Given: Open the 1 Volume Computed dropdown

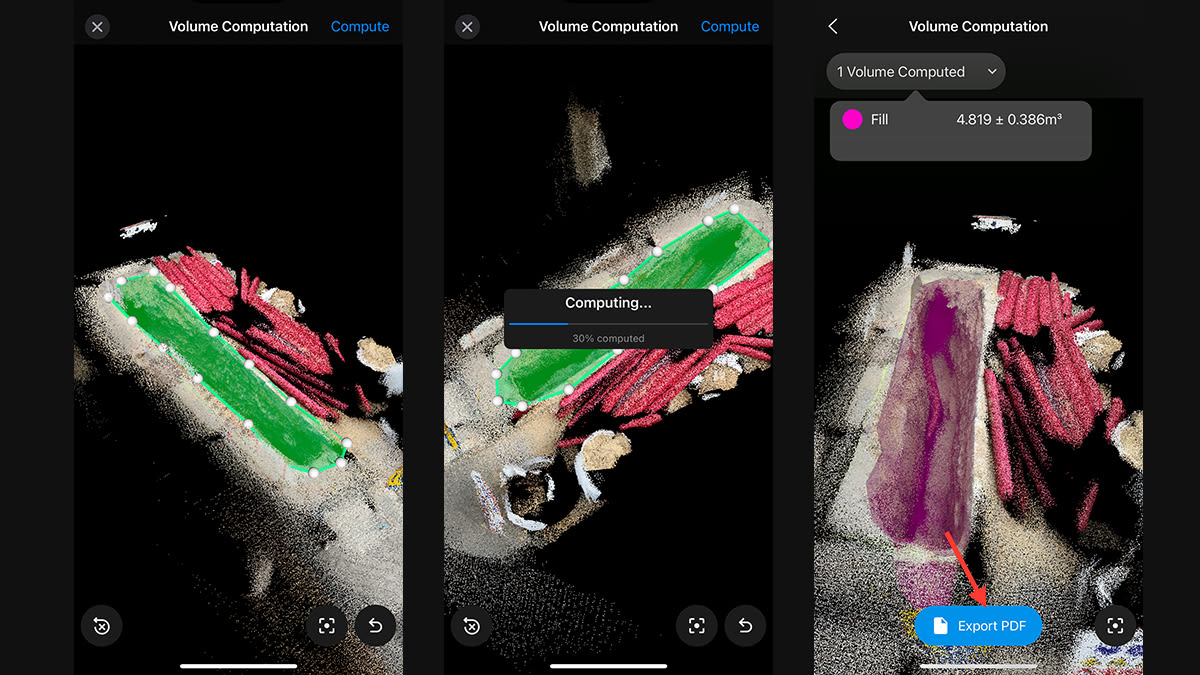Looking at the screenshot, I should click(915, 71).
